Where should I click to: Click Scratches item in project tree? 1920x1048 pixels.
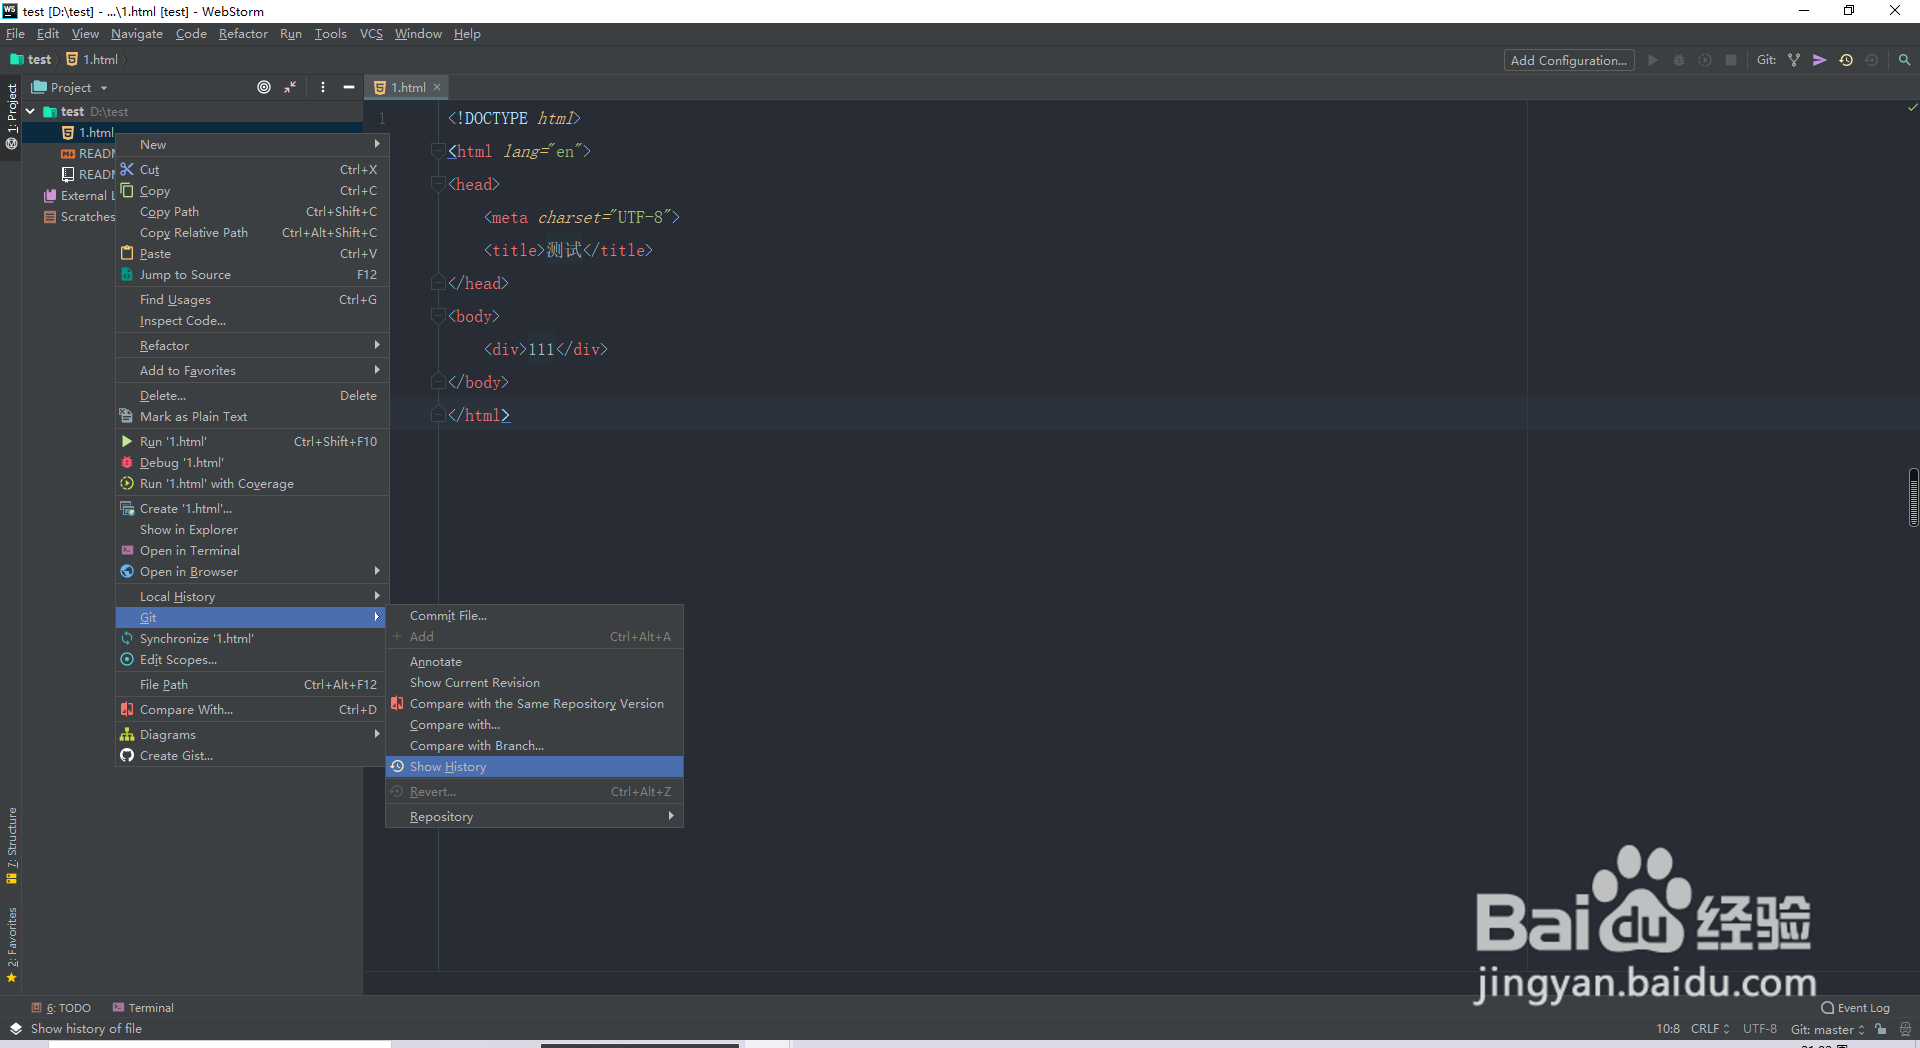80,217
